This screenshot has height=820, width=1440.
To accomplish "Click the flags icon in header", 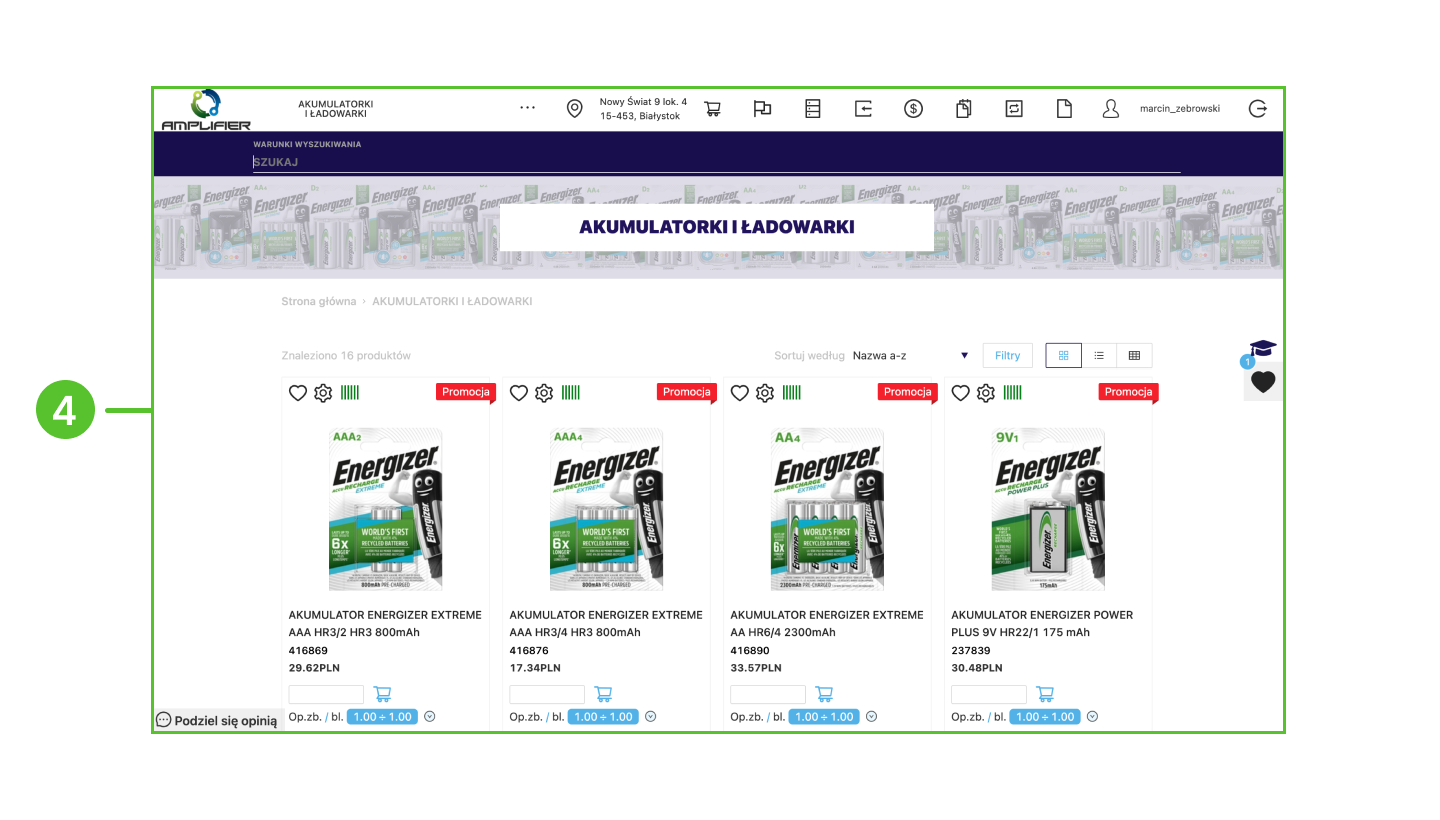I will point(762,109).
